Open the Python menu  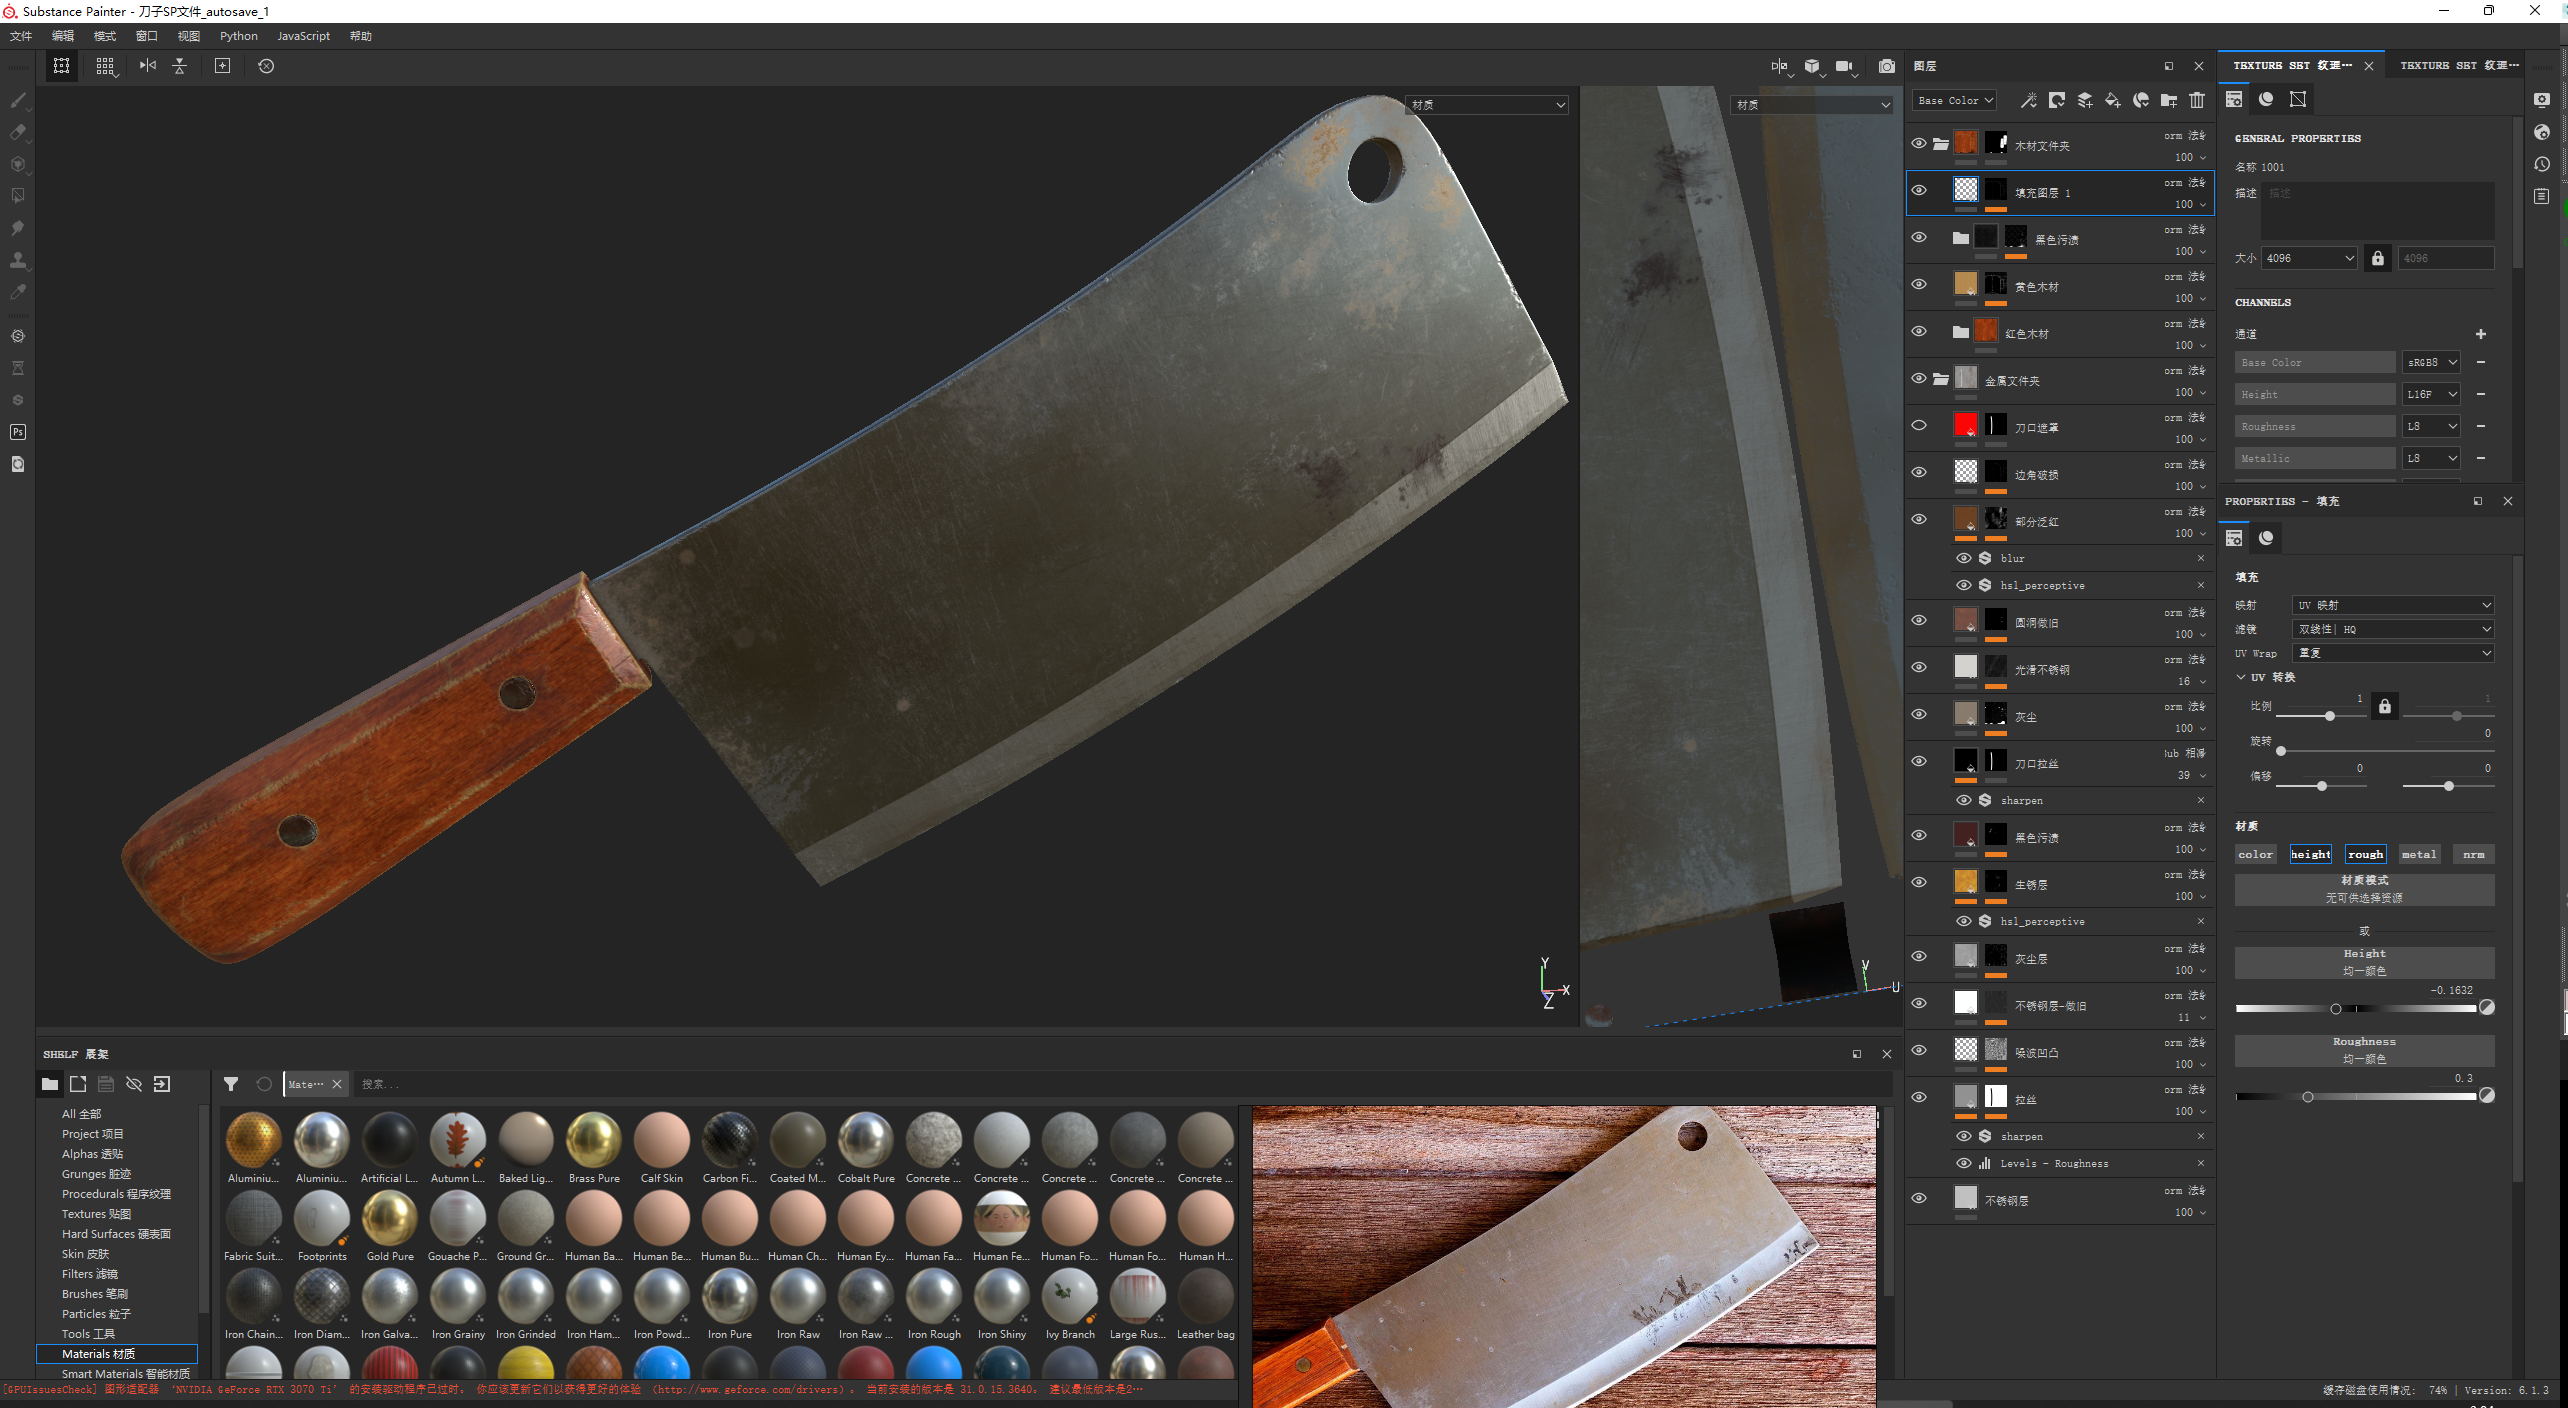[238, 36]
